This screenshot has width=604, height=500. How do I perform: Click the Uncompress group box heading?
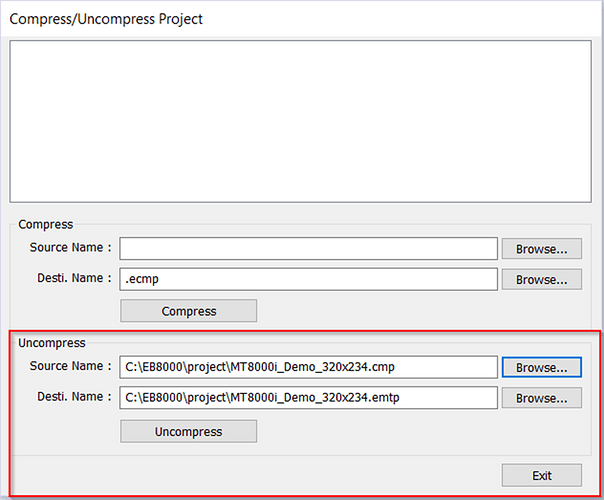click(x=52, y=343)
